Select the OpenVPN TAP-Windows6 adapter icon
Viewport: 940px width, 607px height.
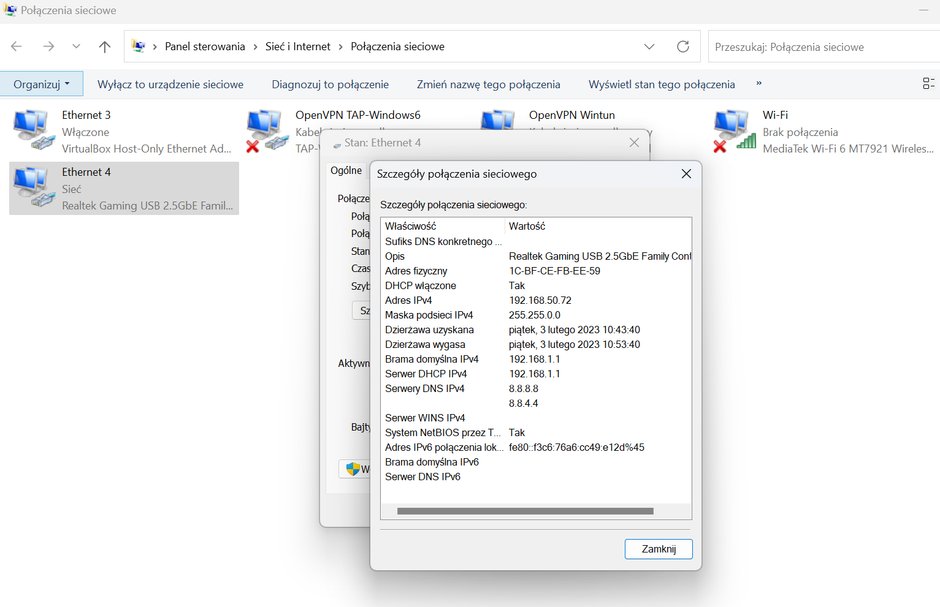point(264,130)
